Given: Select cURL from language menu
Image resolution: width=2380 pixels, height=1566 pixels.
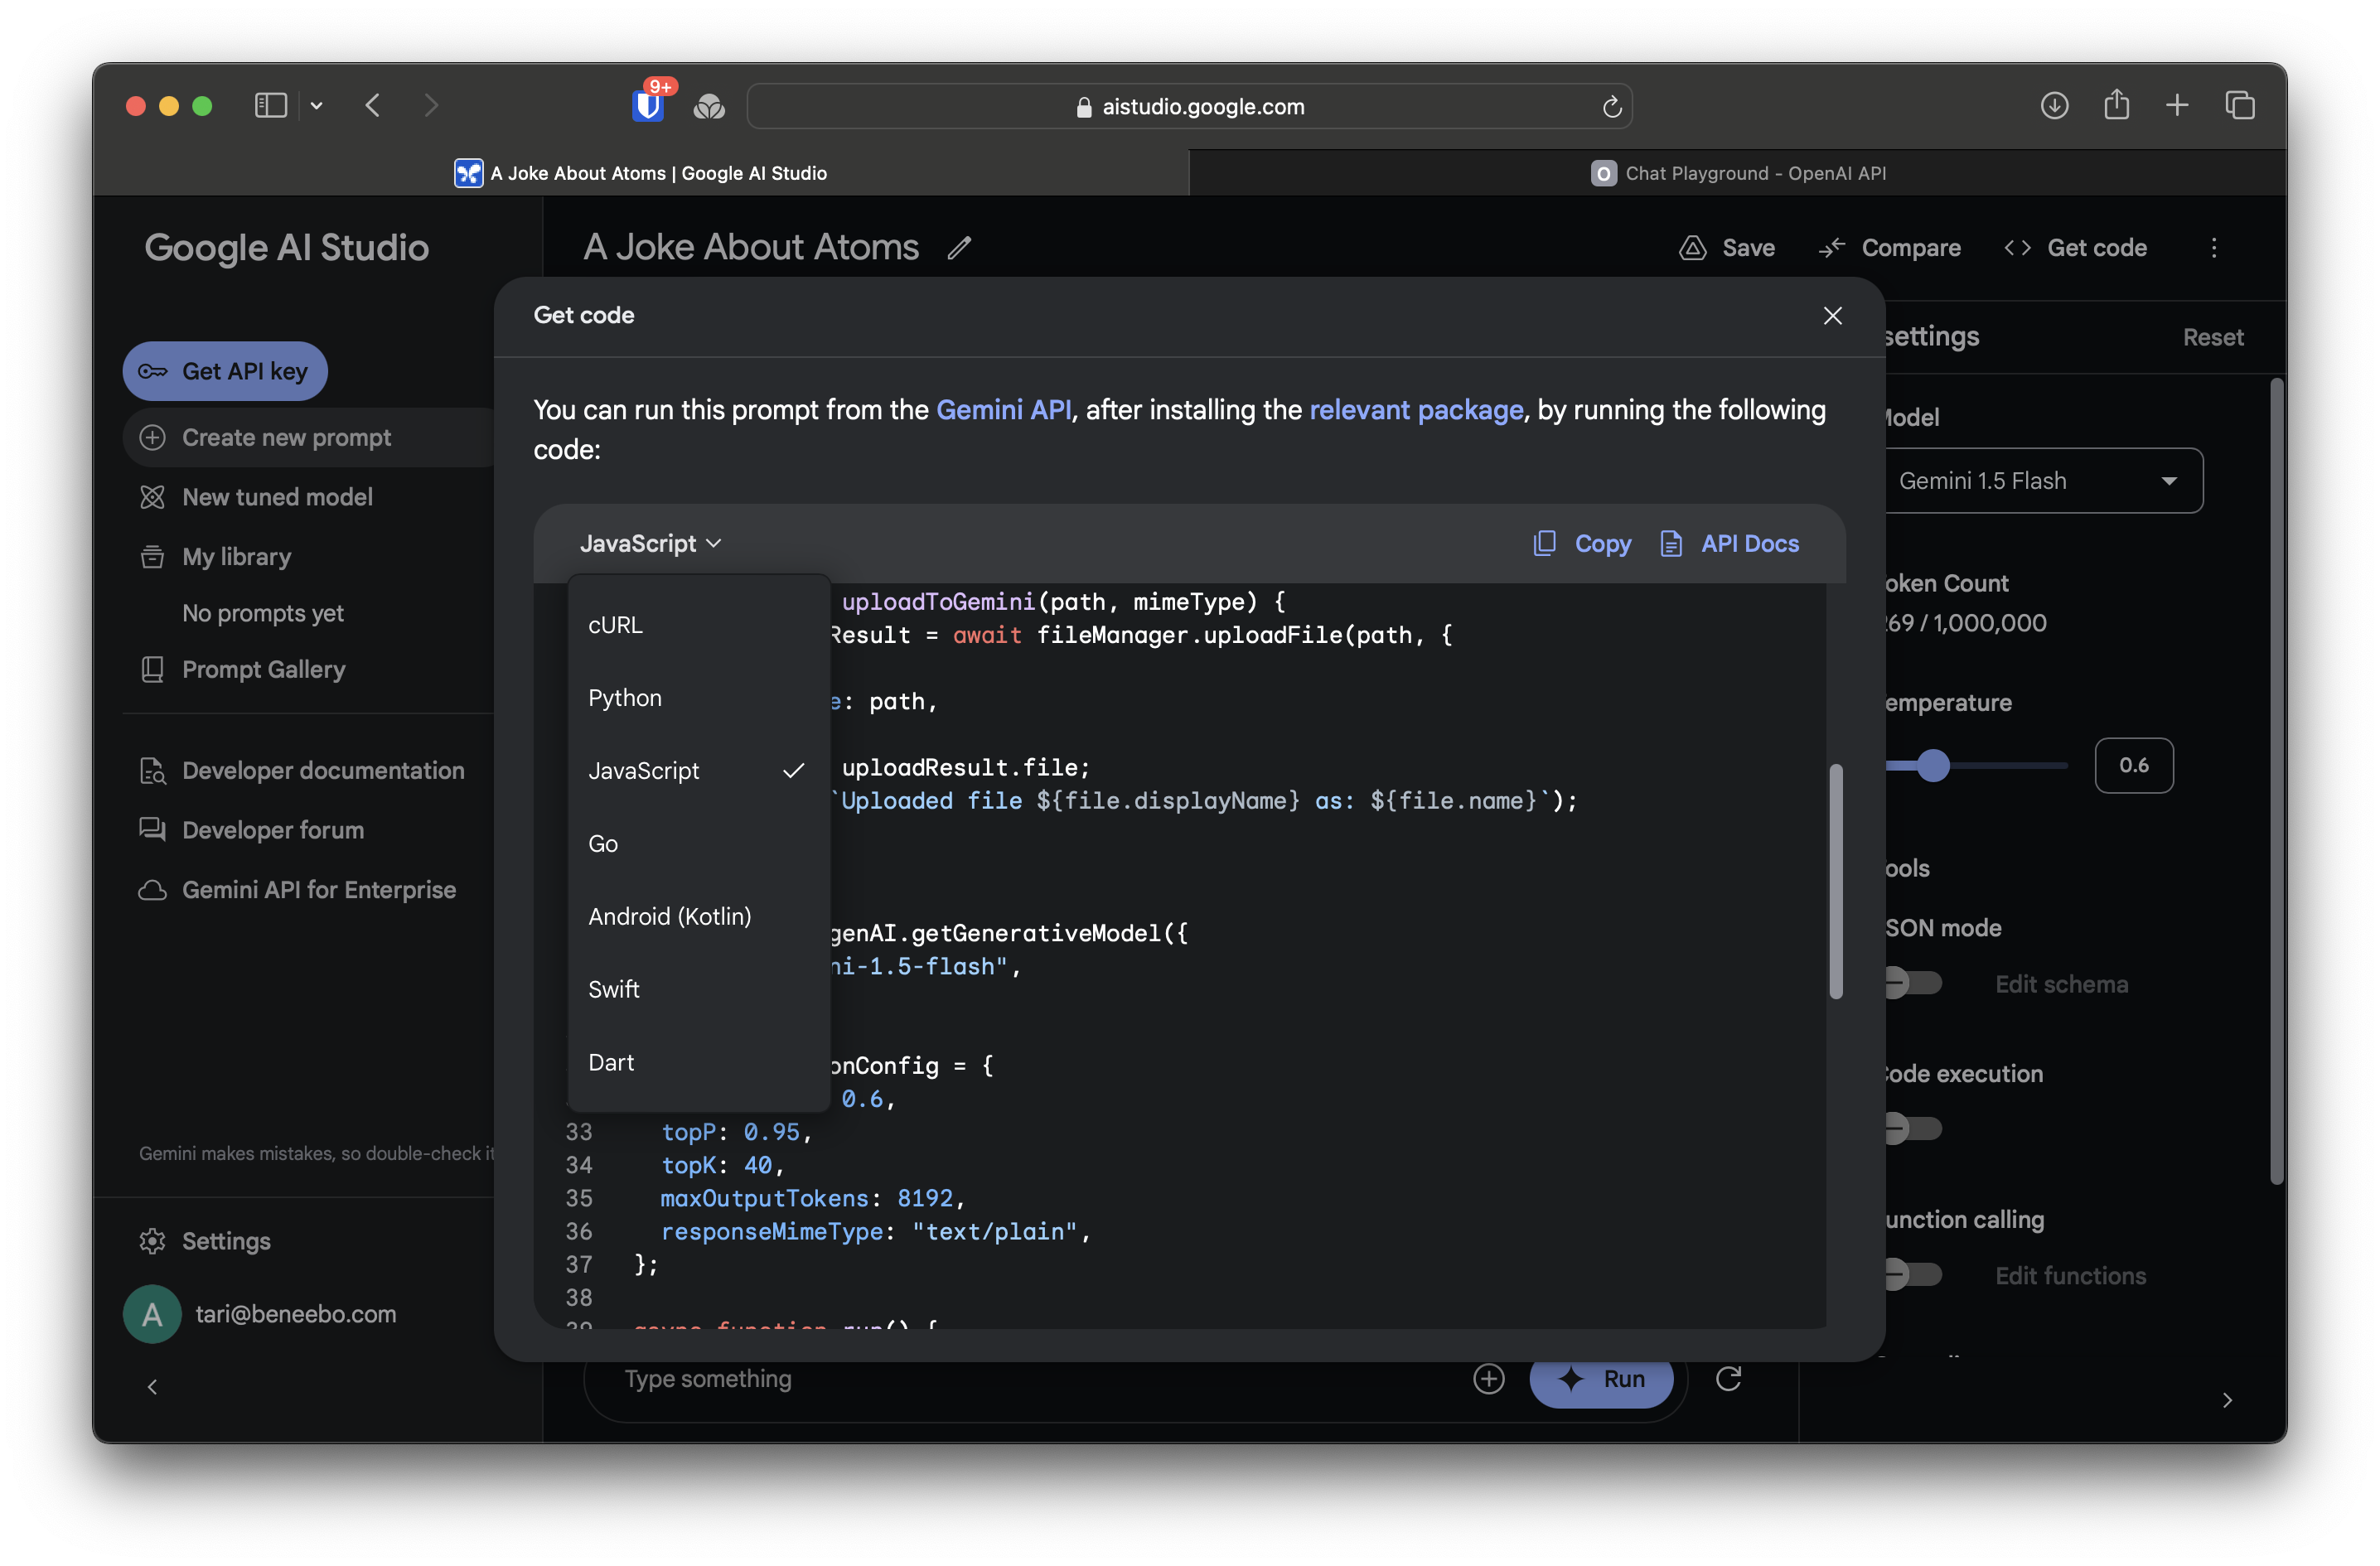Looking at the screenshot, I should tap(699, 625).
